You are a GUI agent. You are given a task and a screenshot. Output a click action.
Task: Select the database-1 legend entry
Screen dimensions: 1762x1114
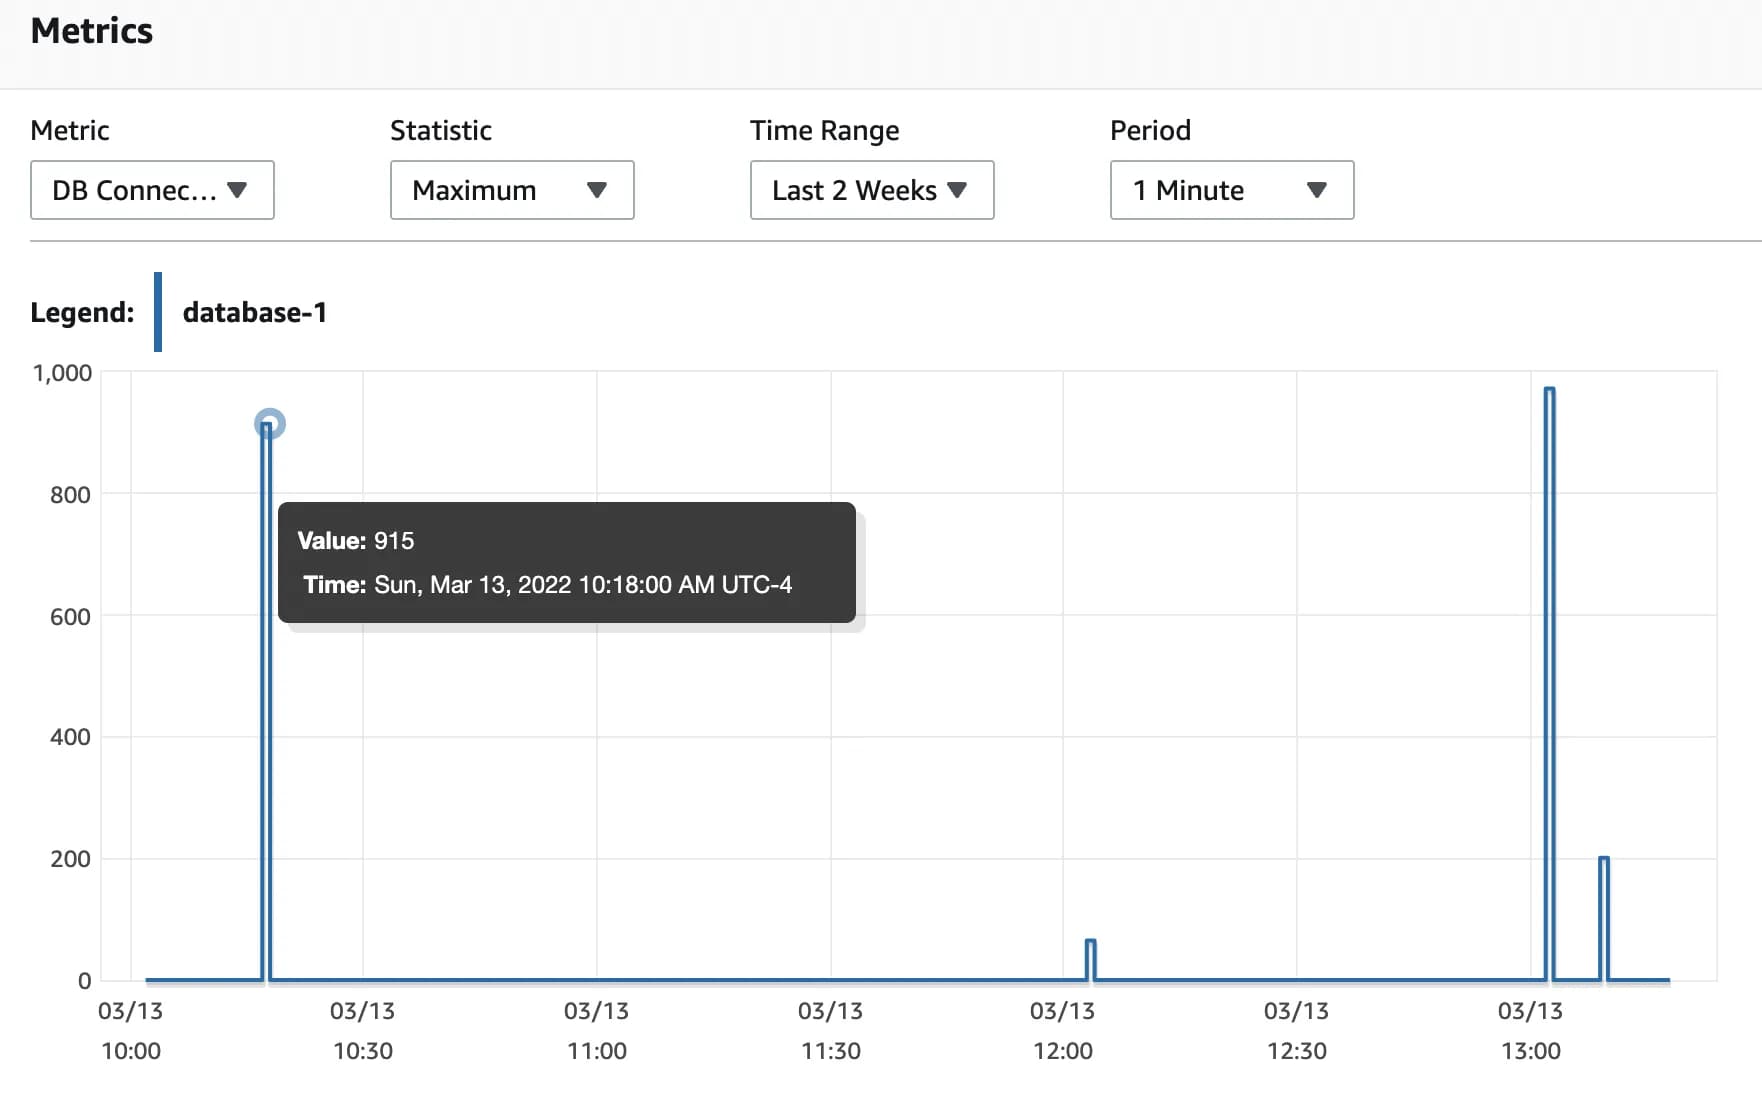coord(255,313)
